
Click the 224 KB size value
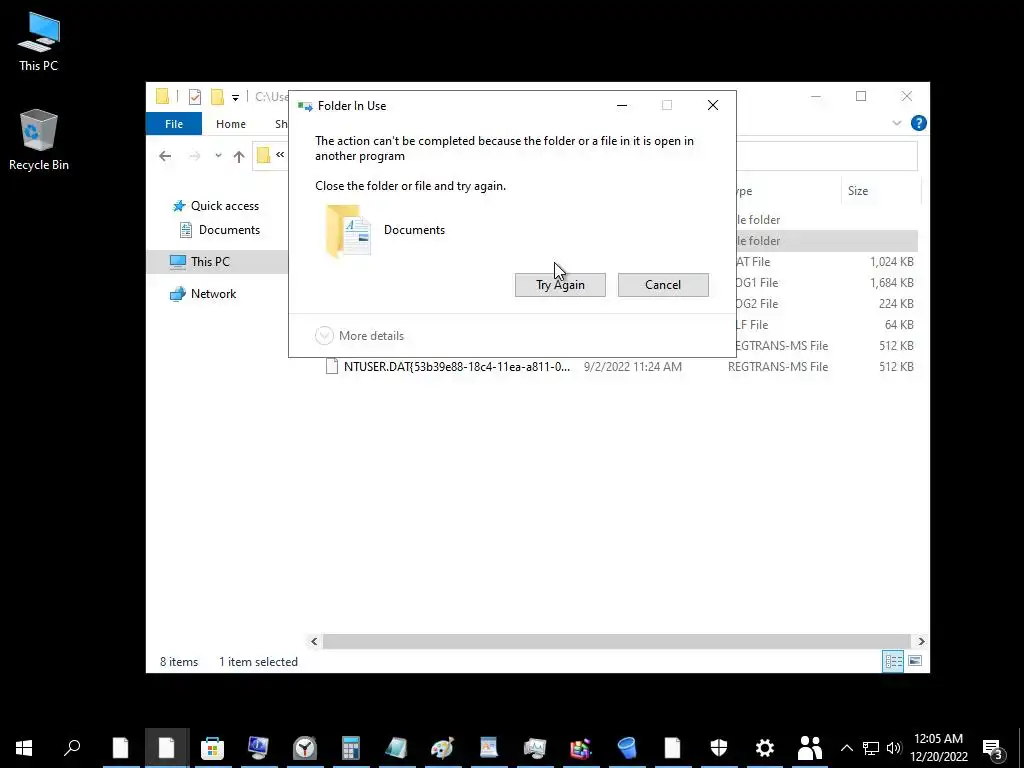(x=896, y=304)
